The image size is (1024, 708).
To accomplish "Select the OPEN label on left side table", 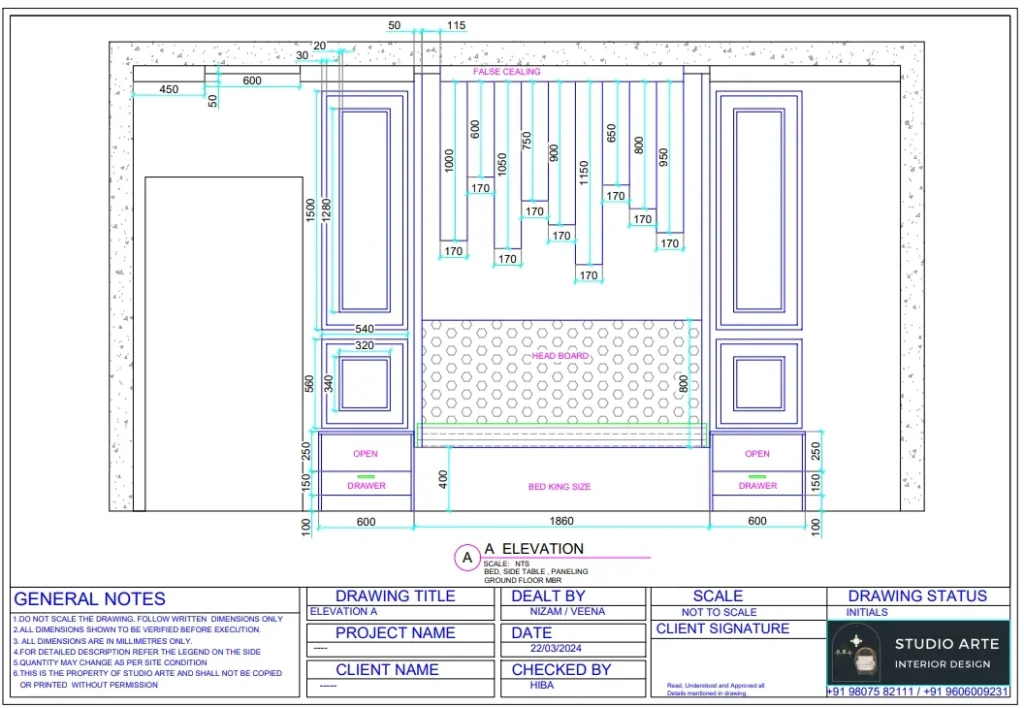I will pyautogui.click(x=366, y=454).
